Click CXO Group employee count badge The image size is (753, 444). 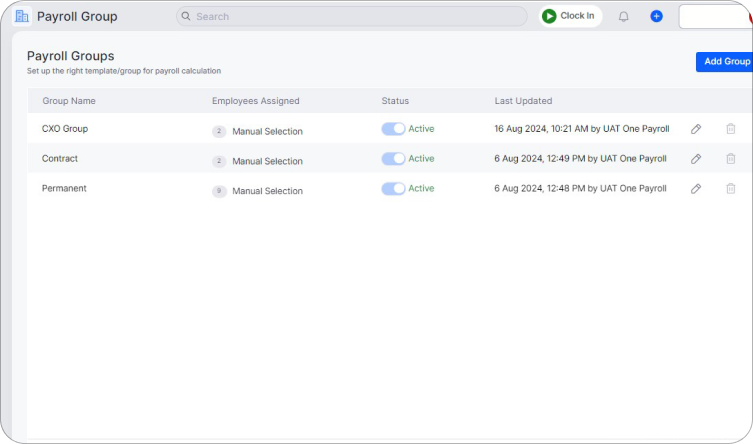pos(219,131)
